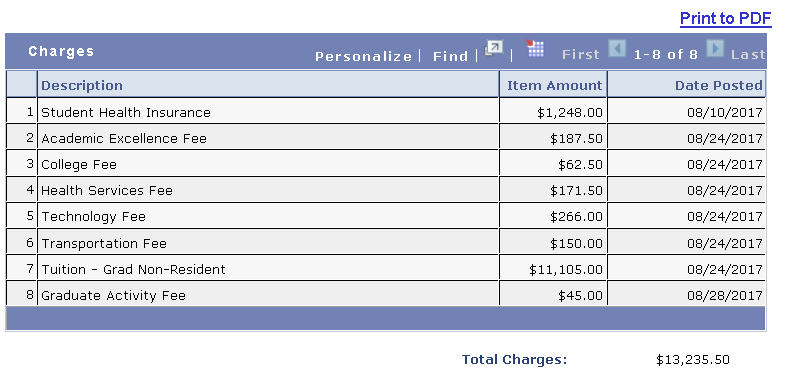
Task: Go to First page of charges
Action: pos(580,54)
